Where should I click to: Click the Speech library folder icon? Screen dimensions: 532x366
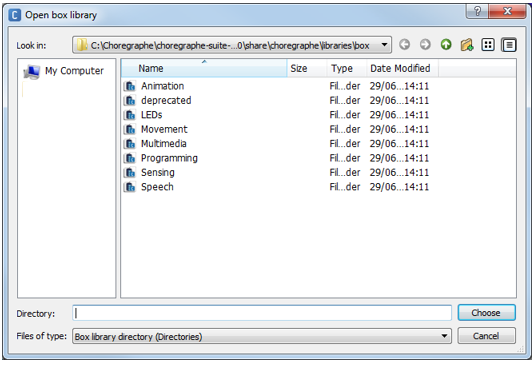(130, 187)
